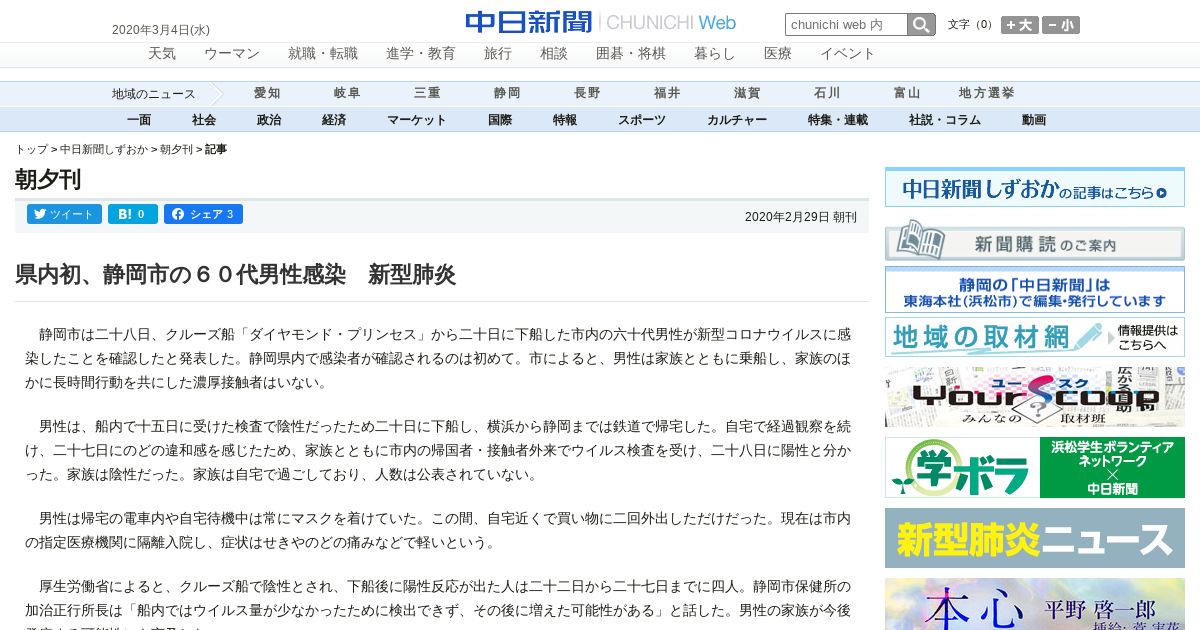Click the 朝夕刊 breadcrumb link

pos(176,149)
